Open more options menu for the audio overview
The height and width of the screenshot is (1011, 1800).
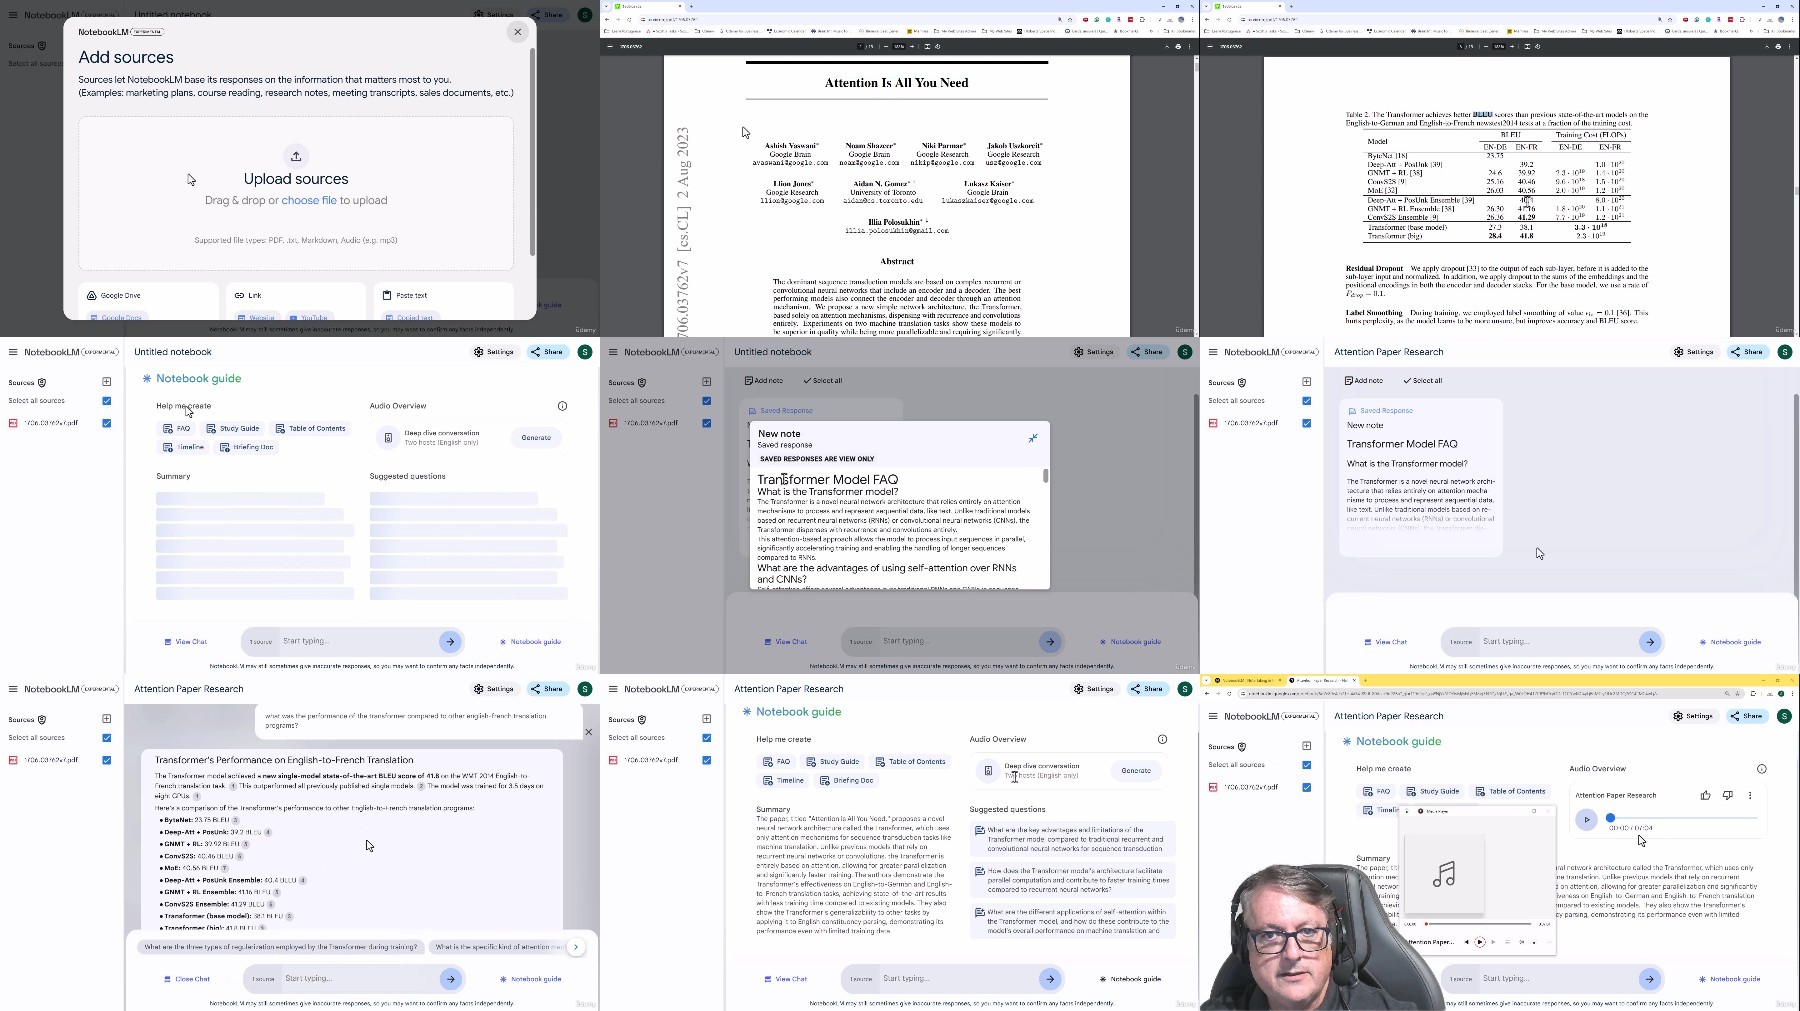tap(1750, 796)
